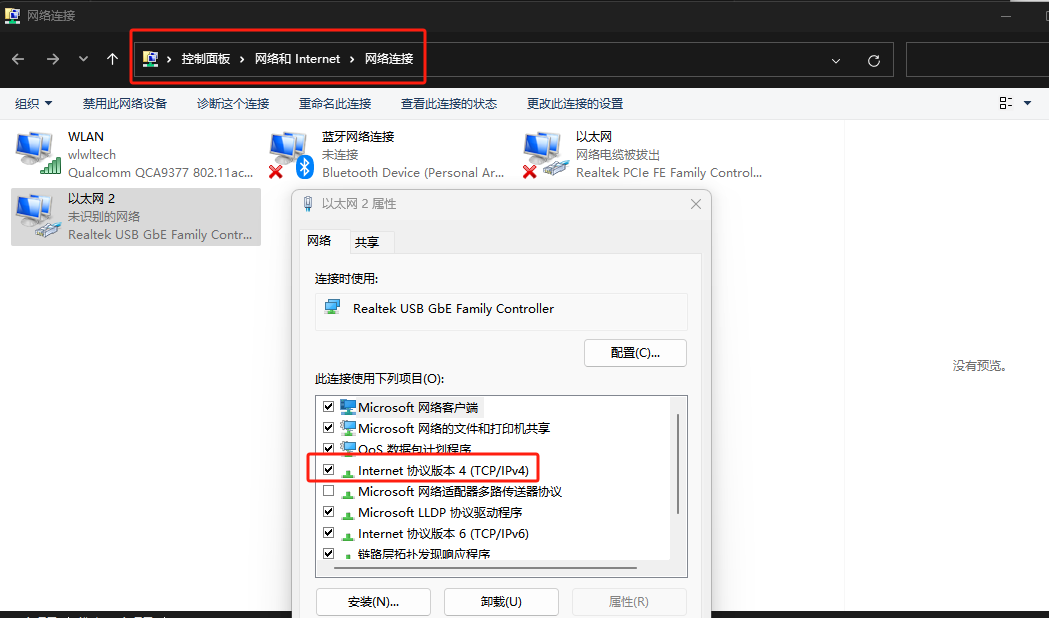Change view layout icon
The width and height of the screenshot is (1049, 618).
(x=1006, y=103)
